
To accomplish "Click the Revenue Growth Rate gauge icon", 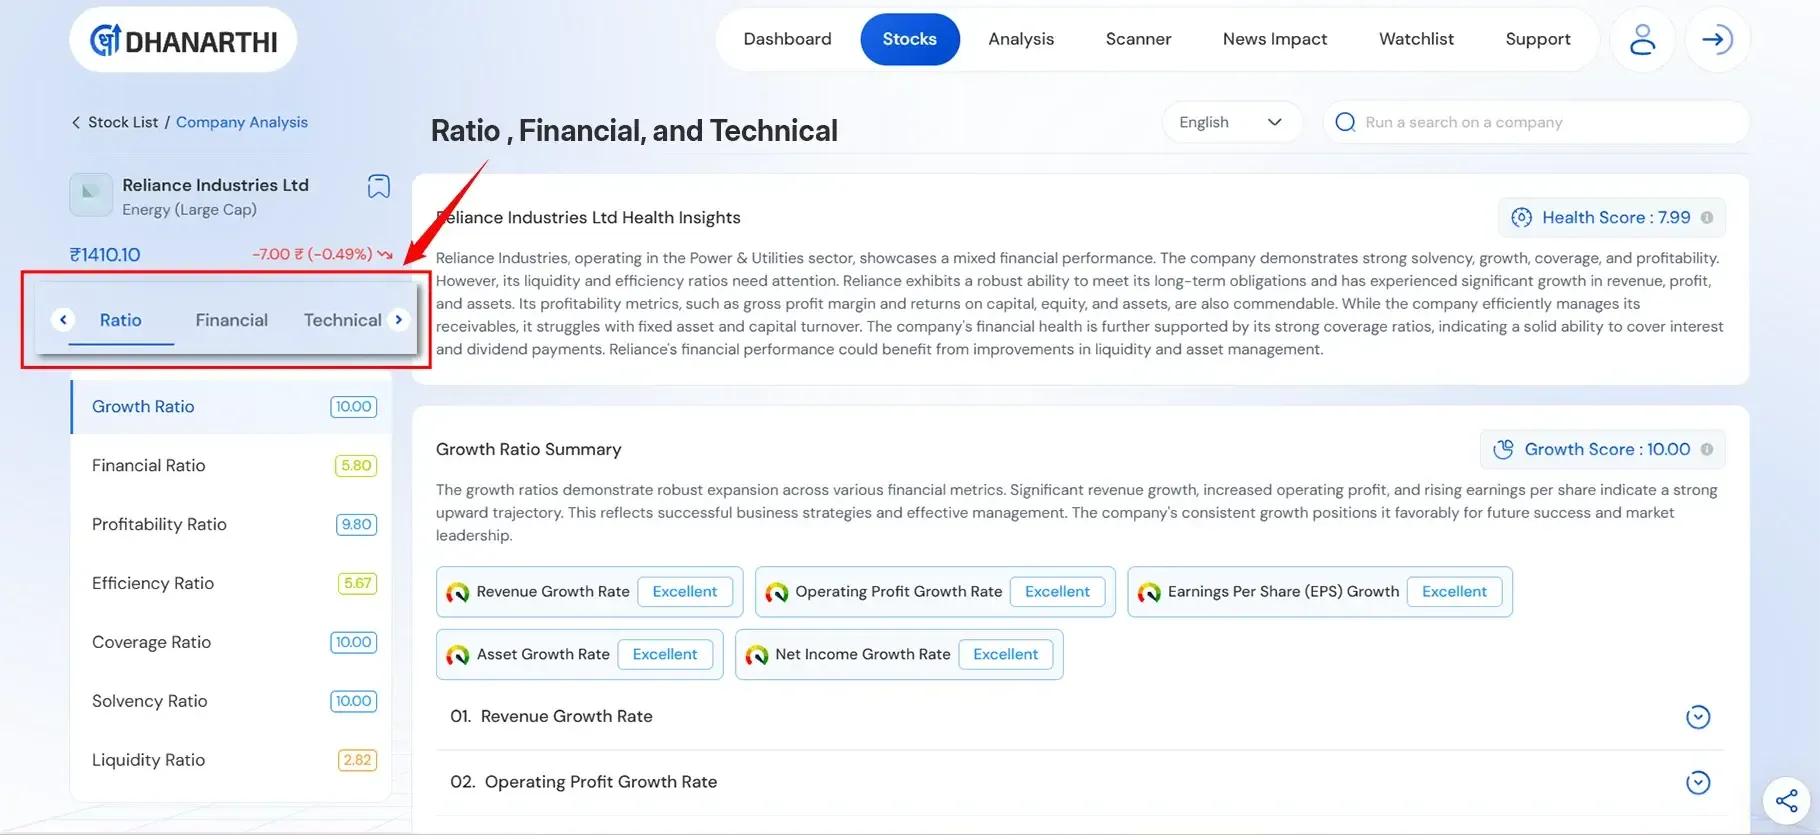I will [x=457, y=592].
